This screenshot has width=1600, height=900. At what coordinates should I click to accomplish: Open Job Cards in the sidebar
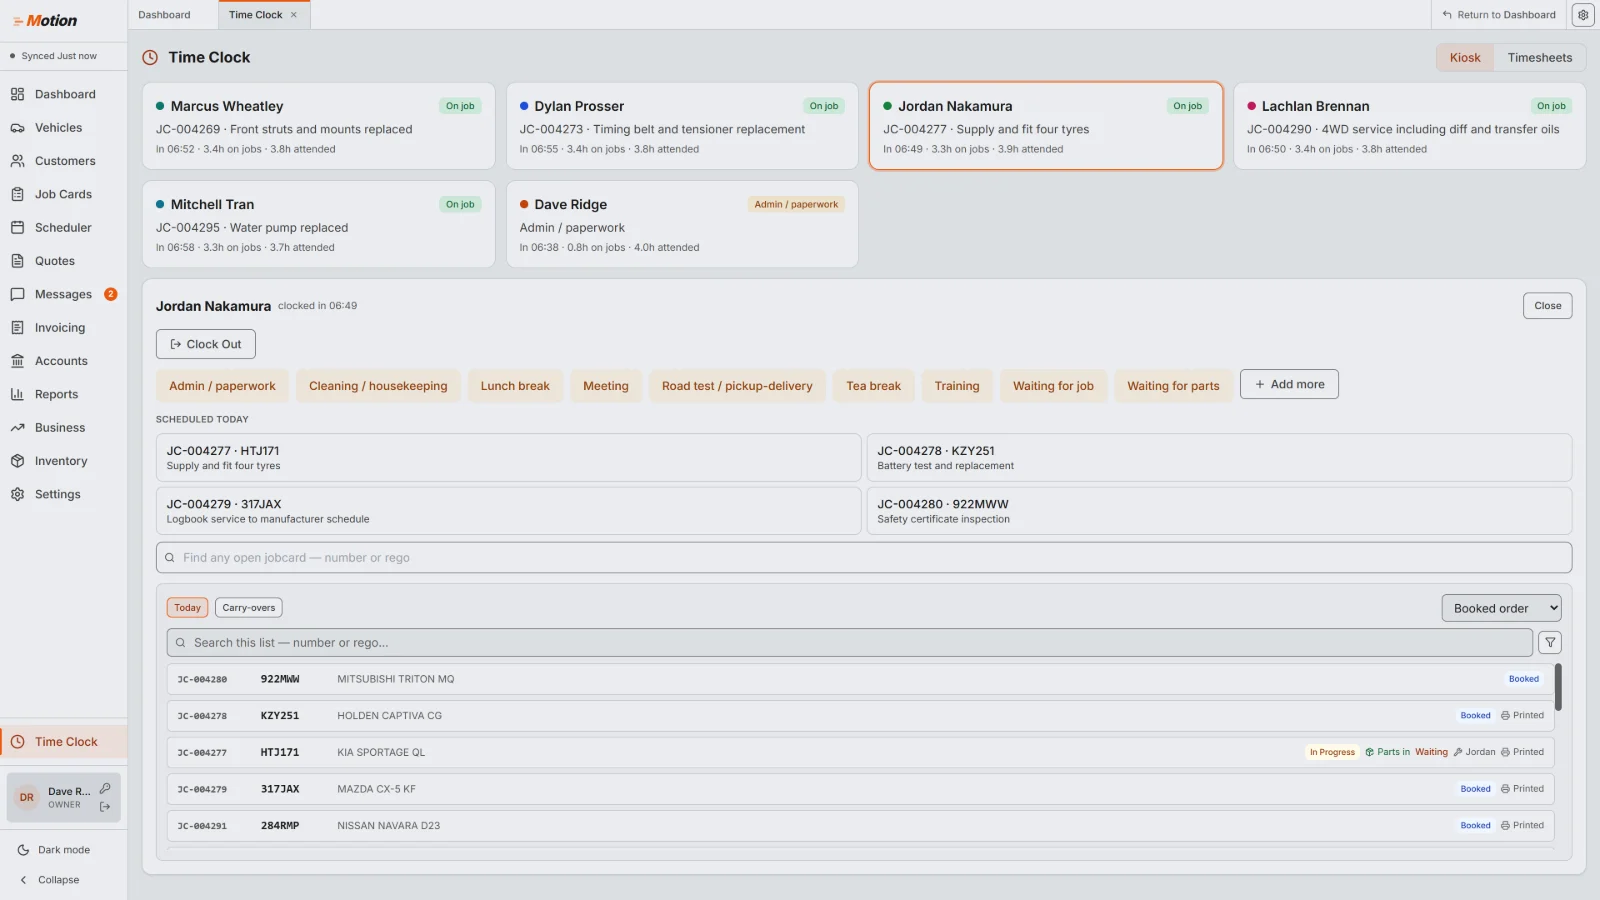coord(64,194)
